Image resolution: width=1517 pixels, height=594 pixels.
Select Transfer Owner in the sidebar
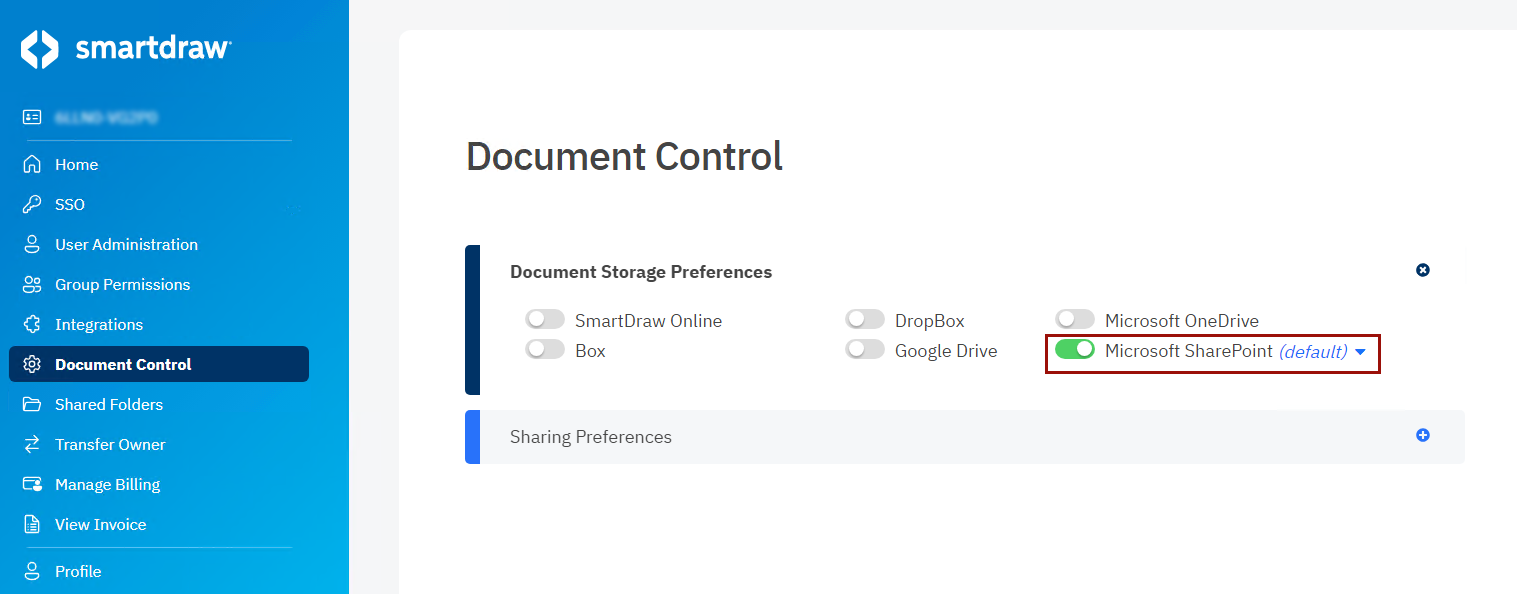coord(30,444)
